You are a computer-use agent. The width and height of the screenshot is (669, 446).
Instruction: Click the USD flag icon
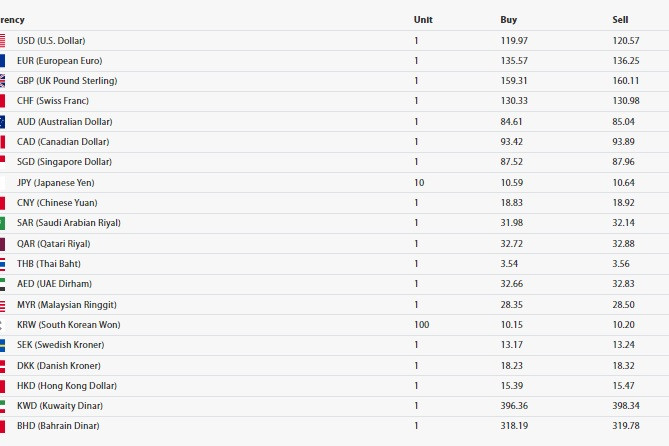(x=3, y=41)
